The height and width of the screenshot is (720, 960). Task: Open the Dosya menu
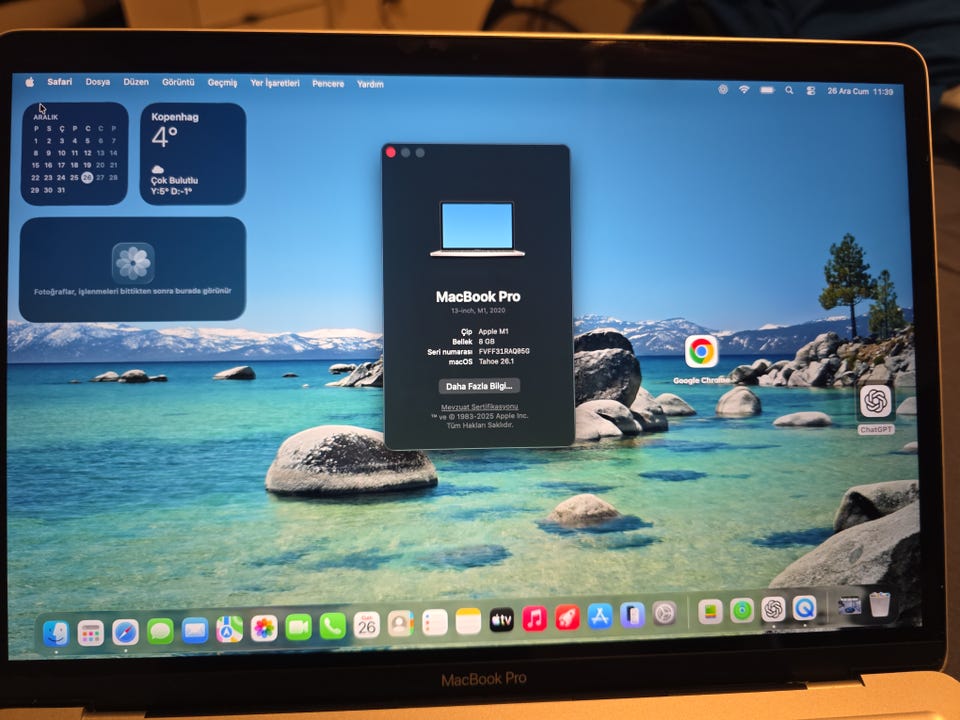pyautogui.click(x=97, y=81)
